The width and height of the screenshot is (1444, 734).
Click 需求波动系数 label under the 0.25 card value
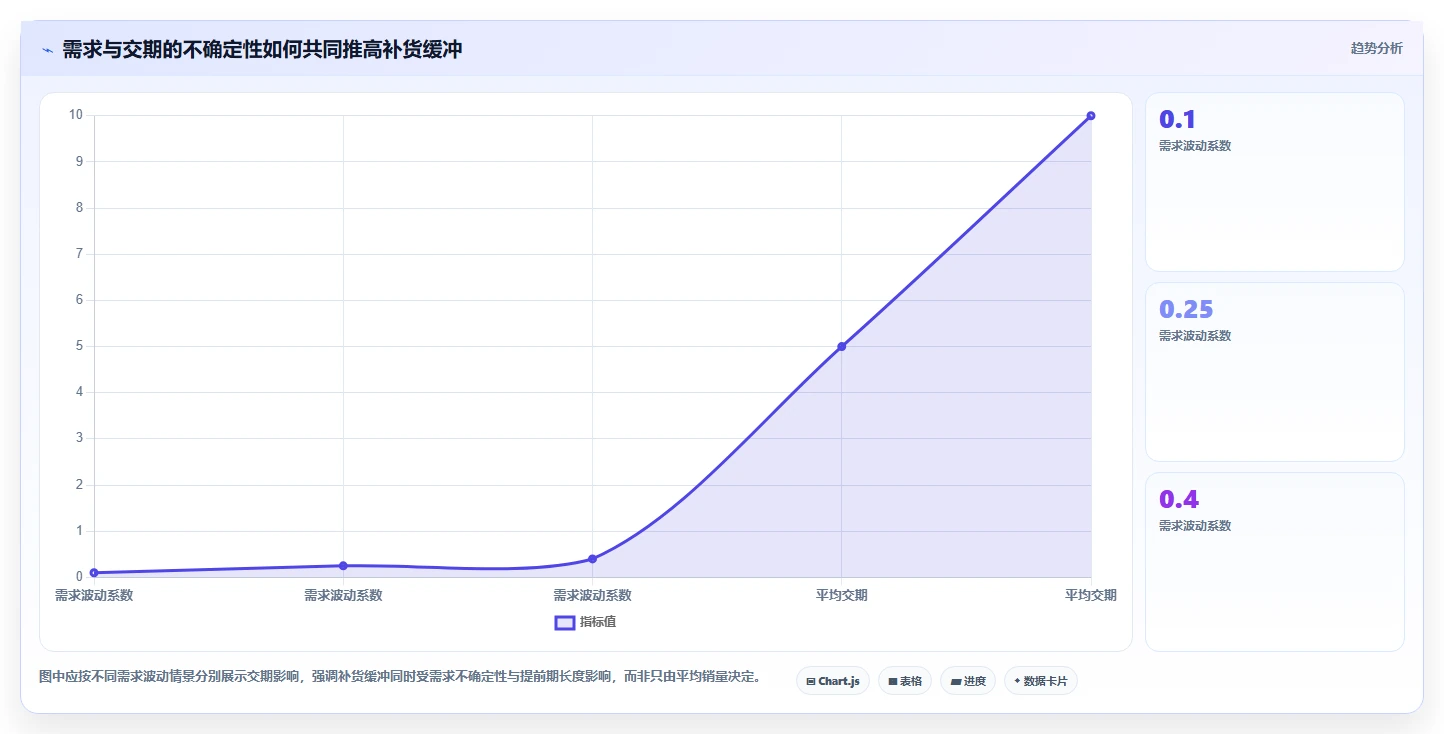pyautogui.click(x=1195, y=336)
